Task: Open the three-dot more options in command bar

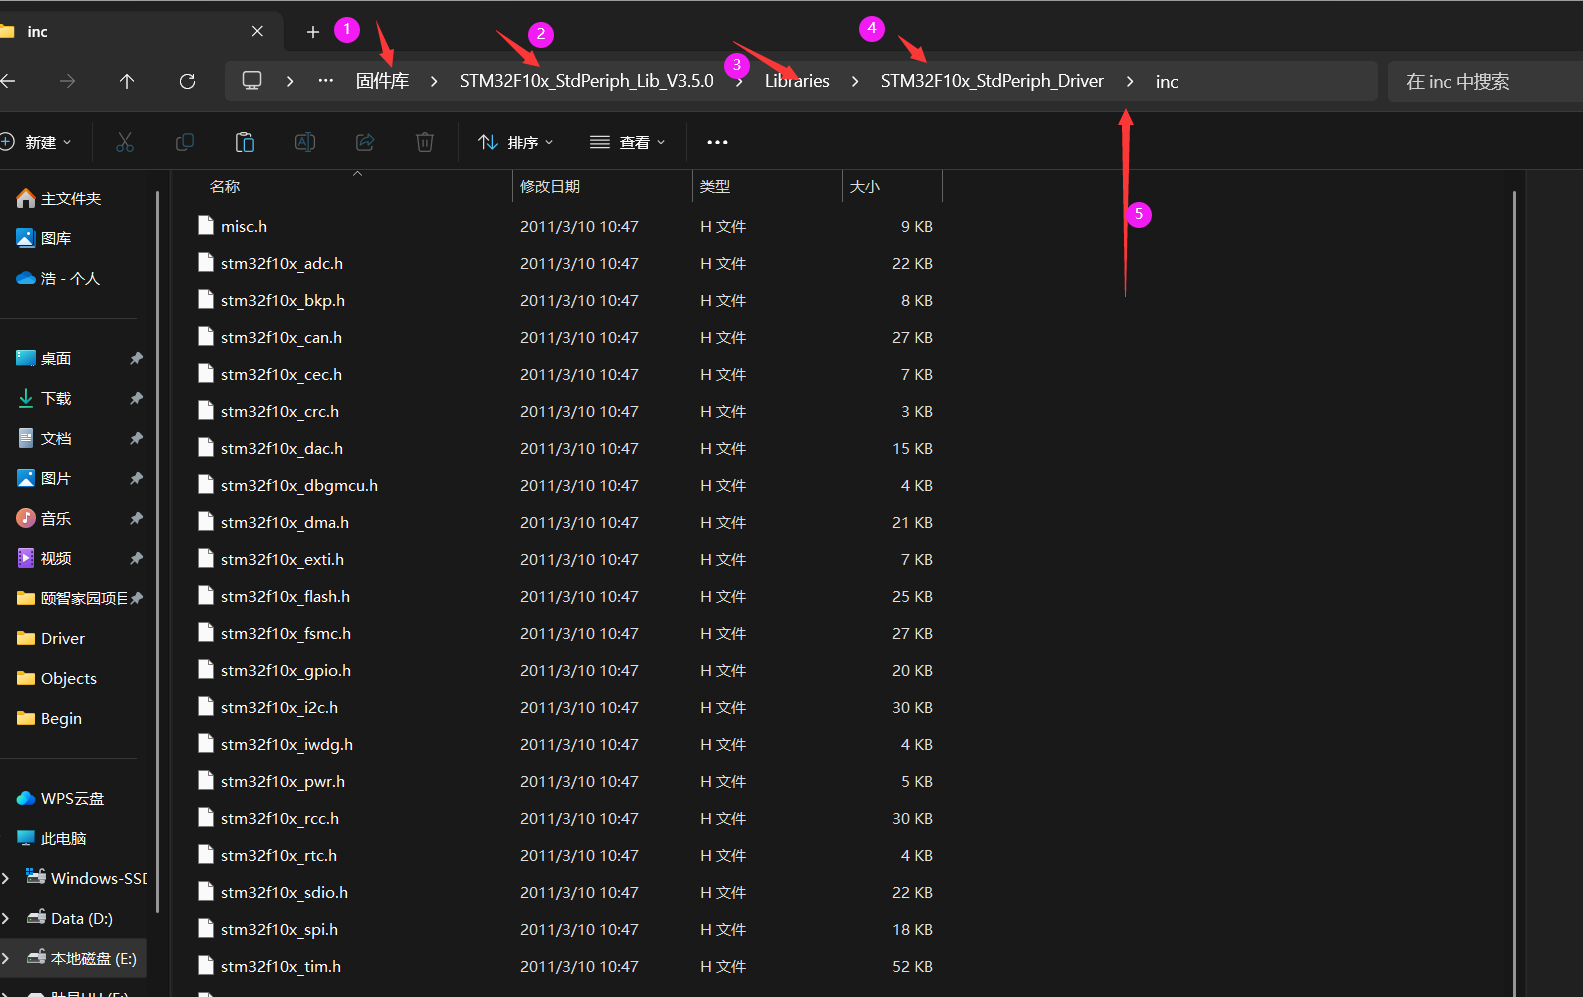Action: tap(717, 142)
